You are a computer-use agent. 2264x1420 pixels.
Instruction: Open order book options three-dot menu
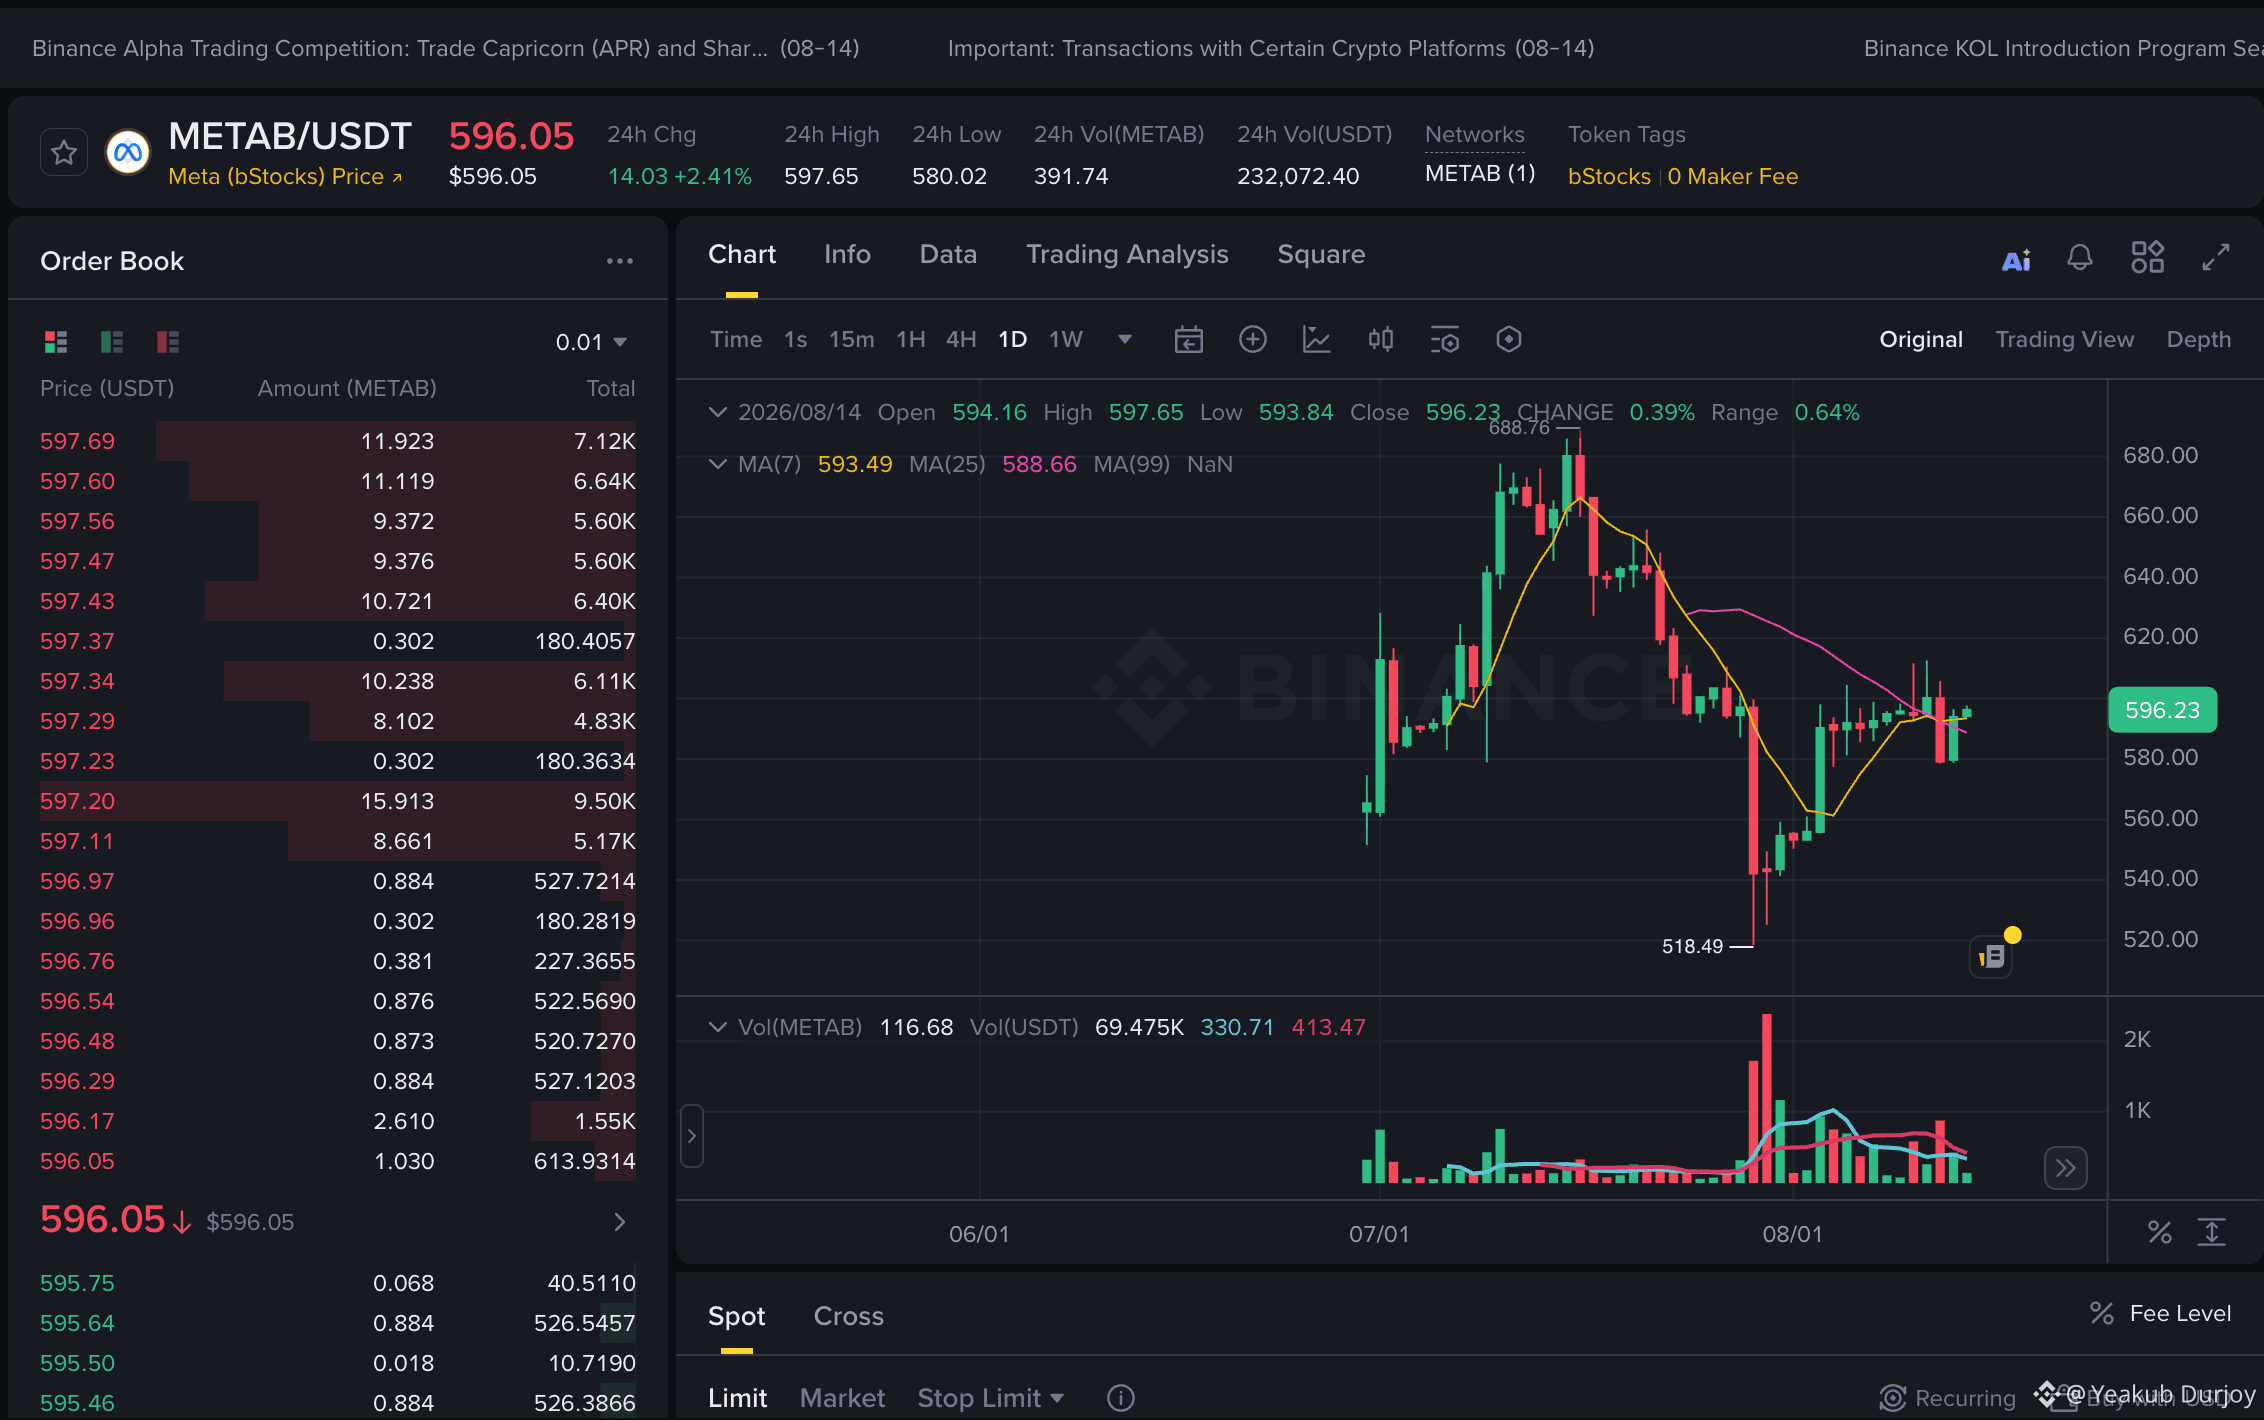[620, 261]
